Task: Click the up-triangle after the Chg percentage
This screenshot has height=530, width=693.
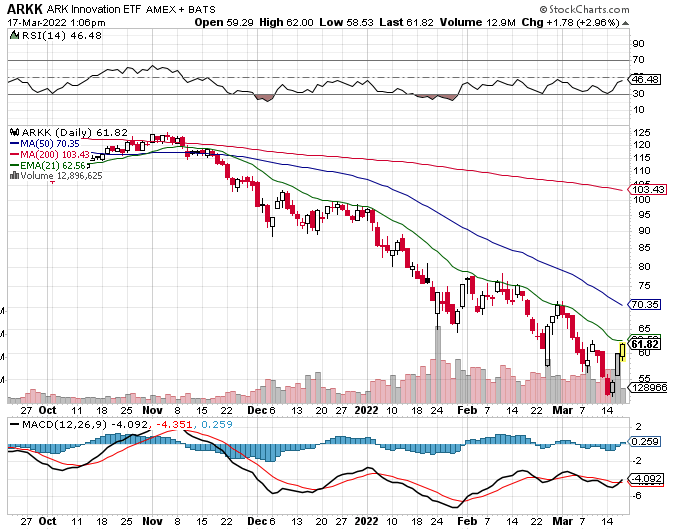Action: coord(625,23)
